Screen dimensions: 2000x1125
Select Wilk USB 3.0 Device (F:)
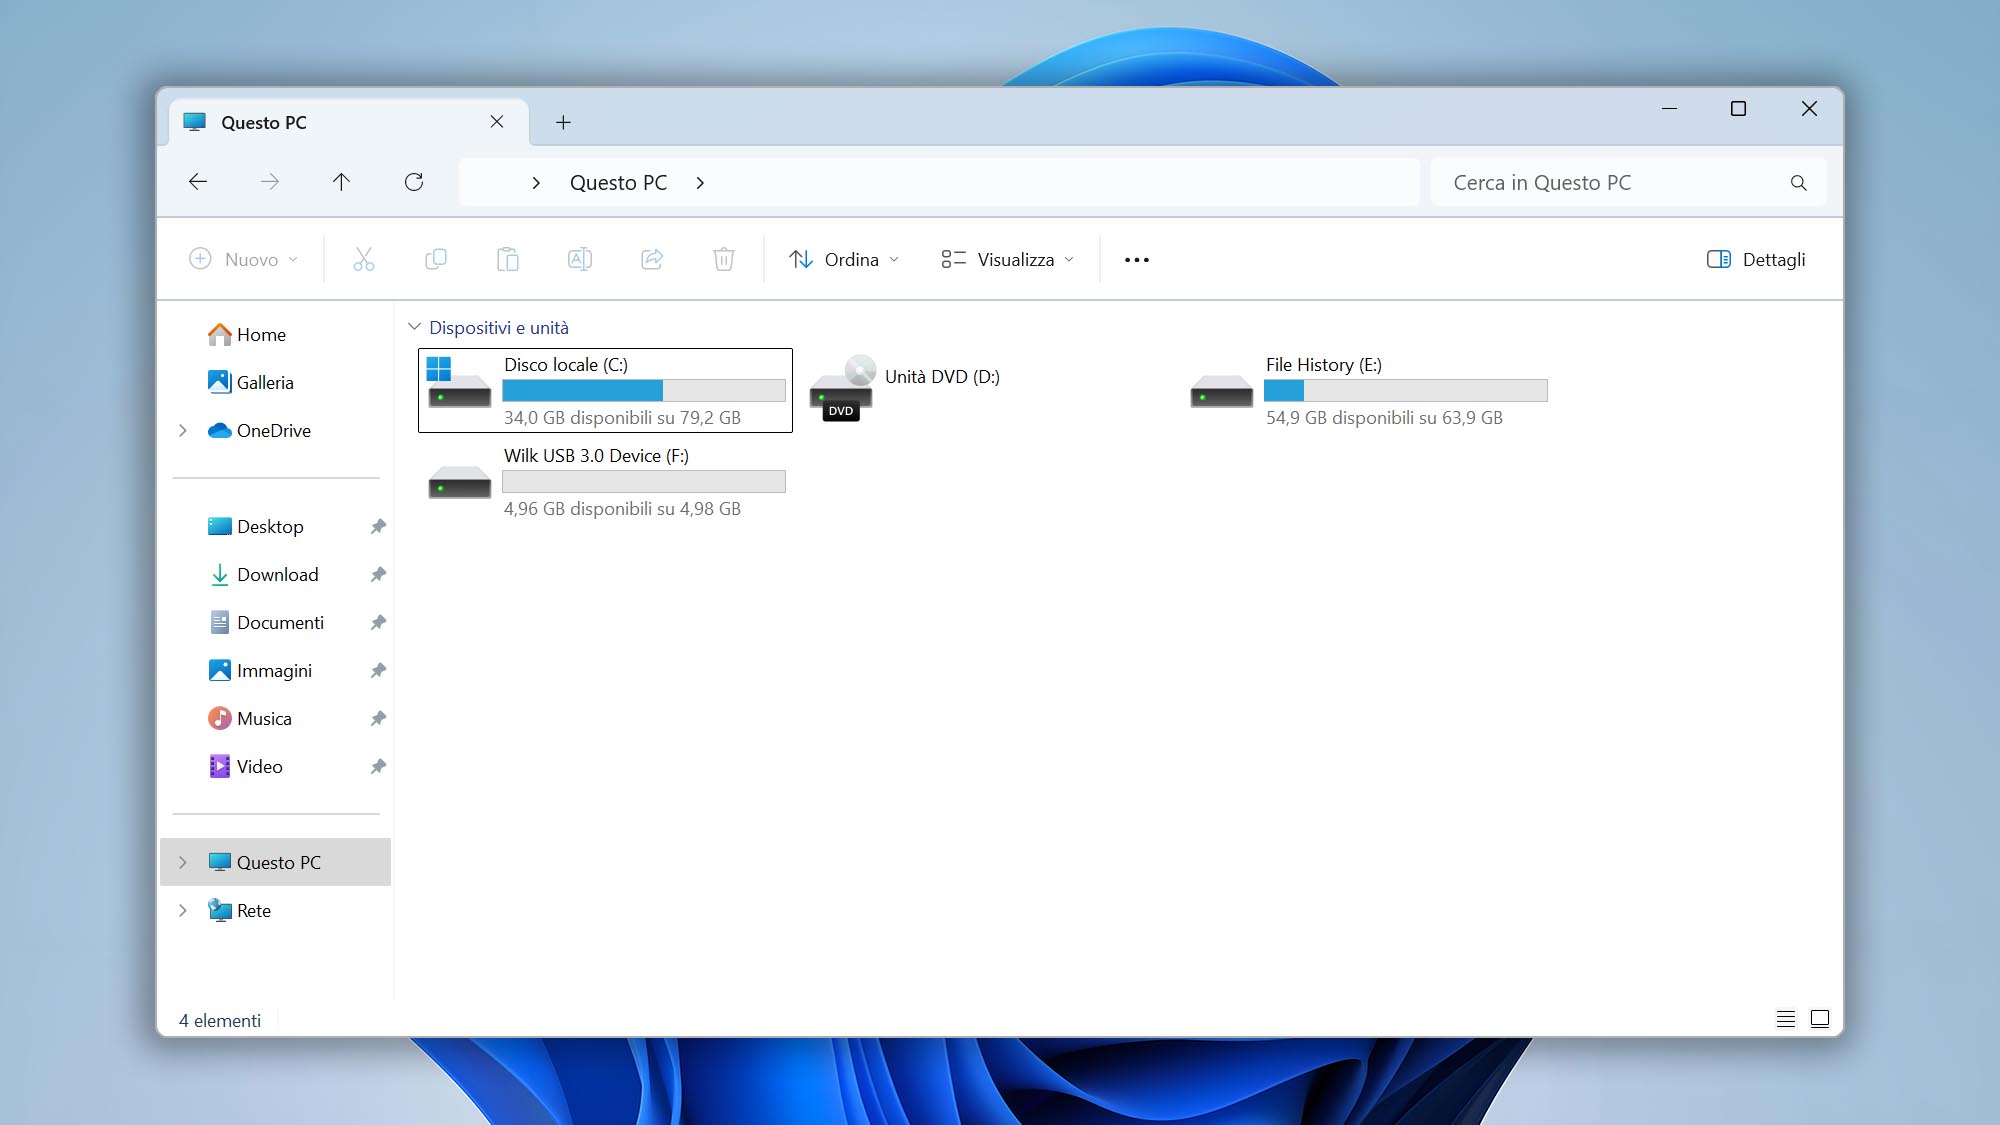pyautogui.click(x=605, y=482)
